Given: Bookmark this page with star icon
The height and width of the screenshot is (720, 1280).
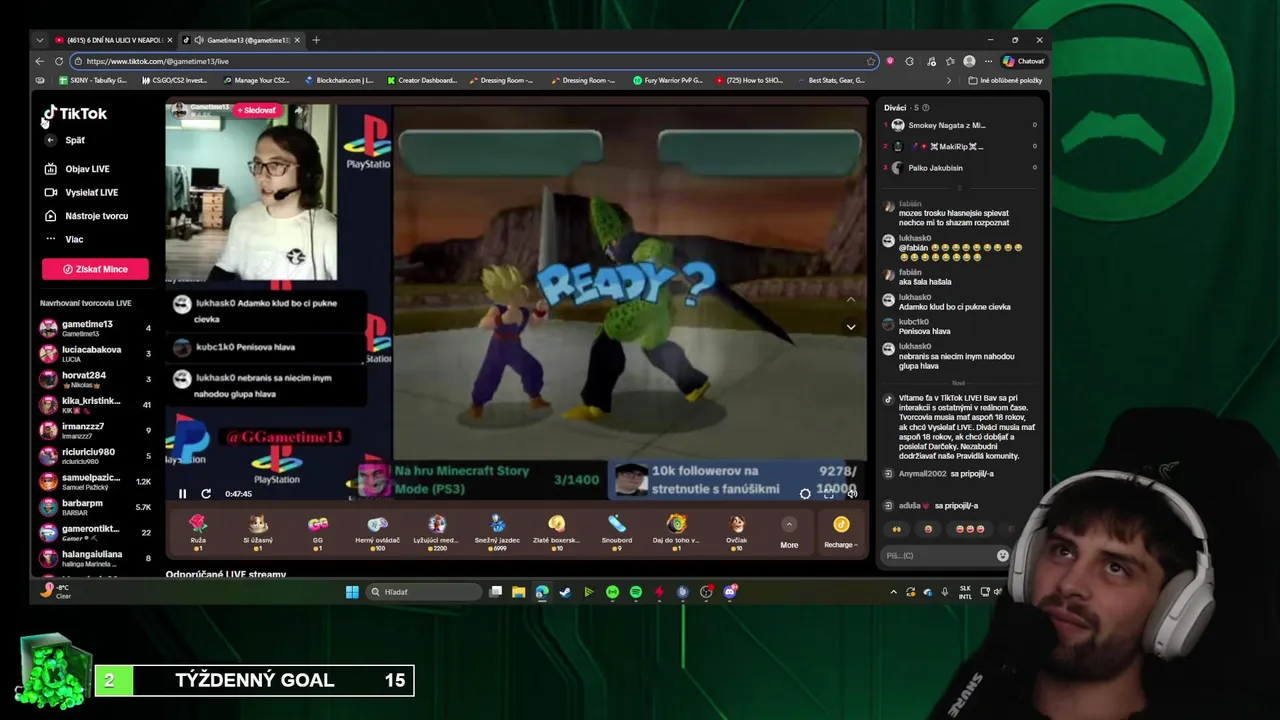Looking at the screenshot, I should coord(870,61).
